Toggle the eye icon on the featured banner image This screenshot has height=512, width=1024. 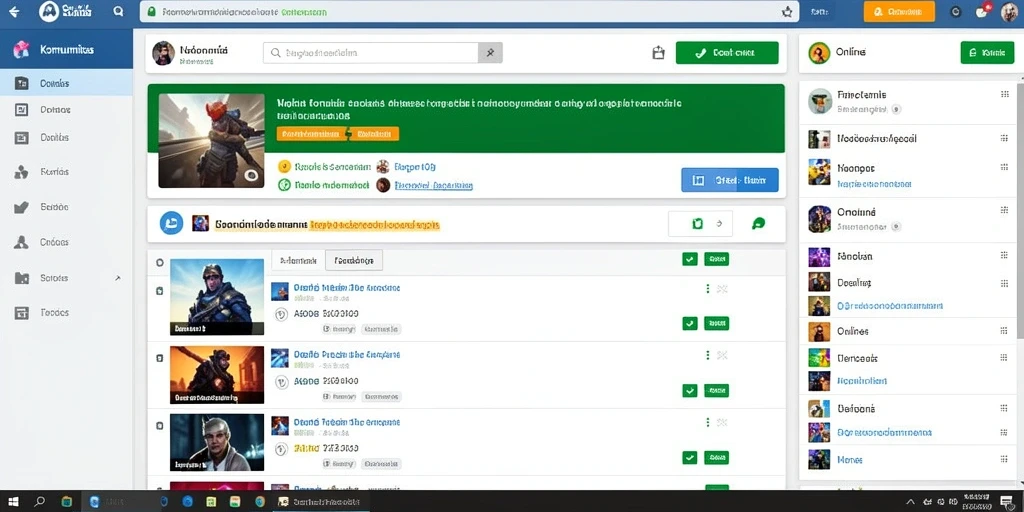[251, 175]
